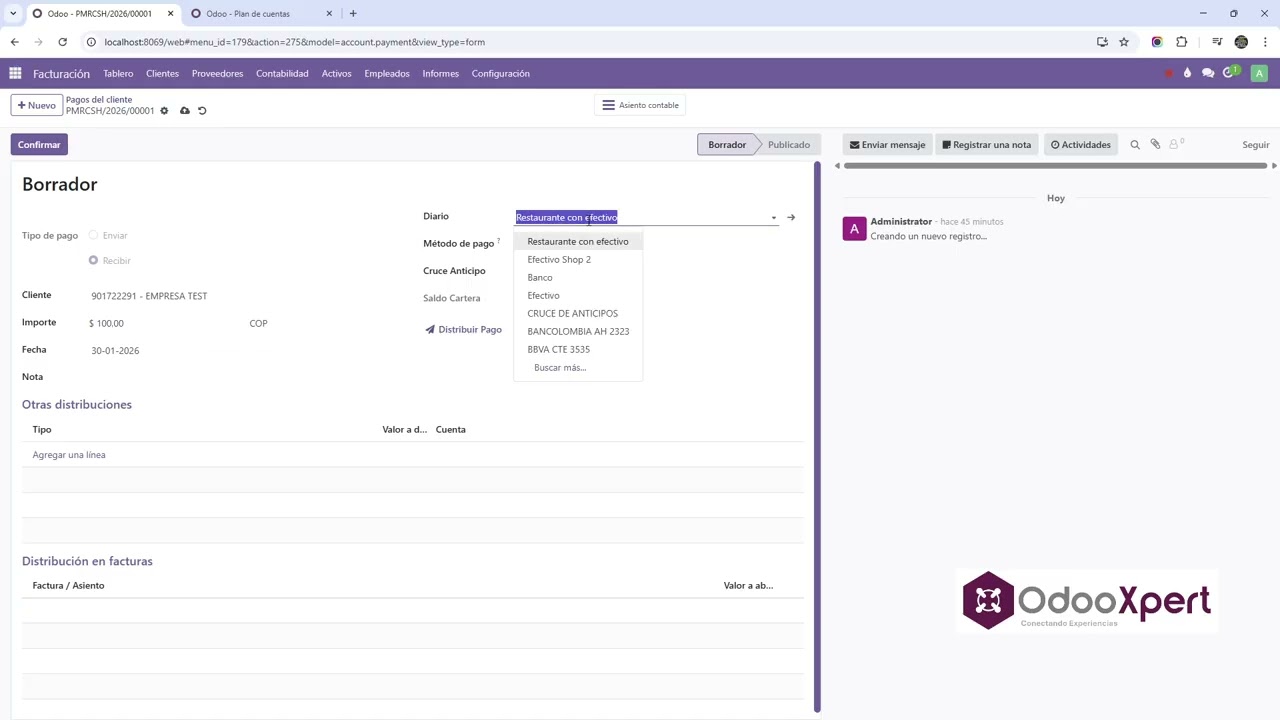Open the Empleados menu
Image resolution: width=1280 pixels, height=720 pixels.
(387, 73)
